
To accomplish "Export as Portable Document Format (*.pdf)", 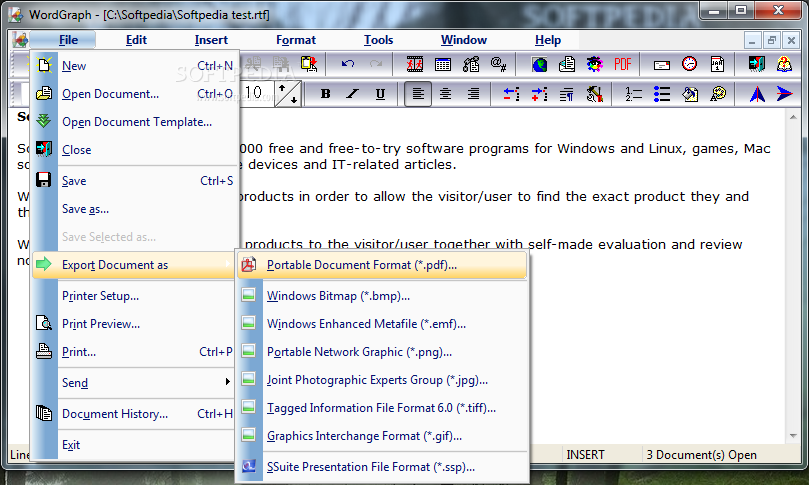I will click(382, 265).
